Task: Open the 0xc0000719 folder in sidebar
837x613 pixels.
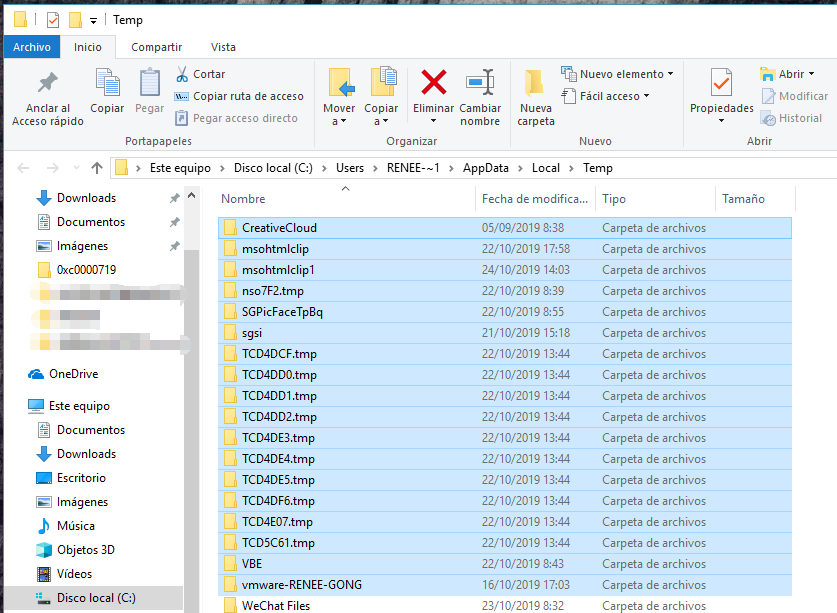Action: (86, 270)
